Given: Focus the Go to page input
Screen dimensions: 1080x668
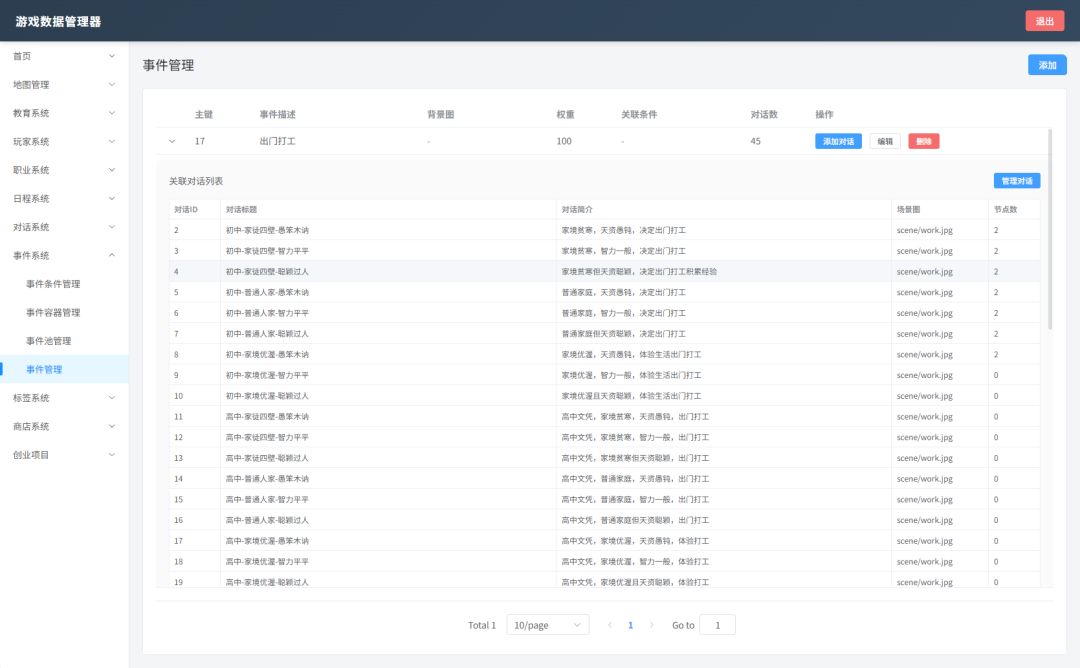Looking at the screenshot, I should [x=717, y=625].
